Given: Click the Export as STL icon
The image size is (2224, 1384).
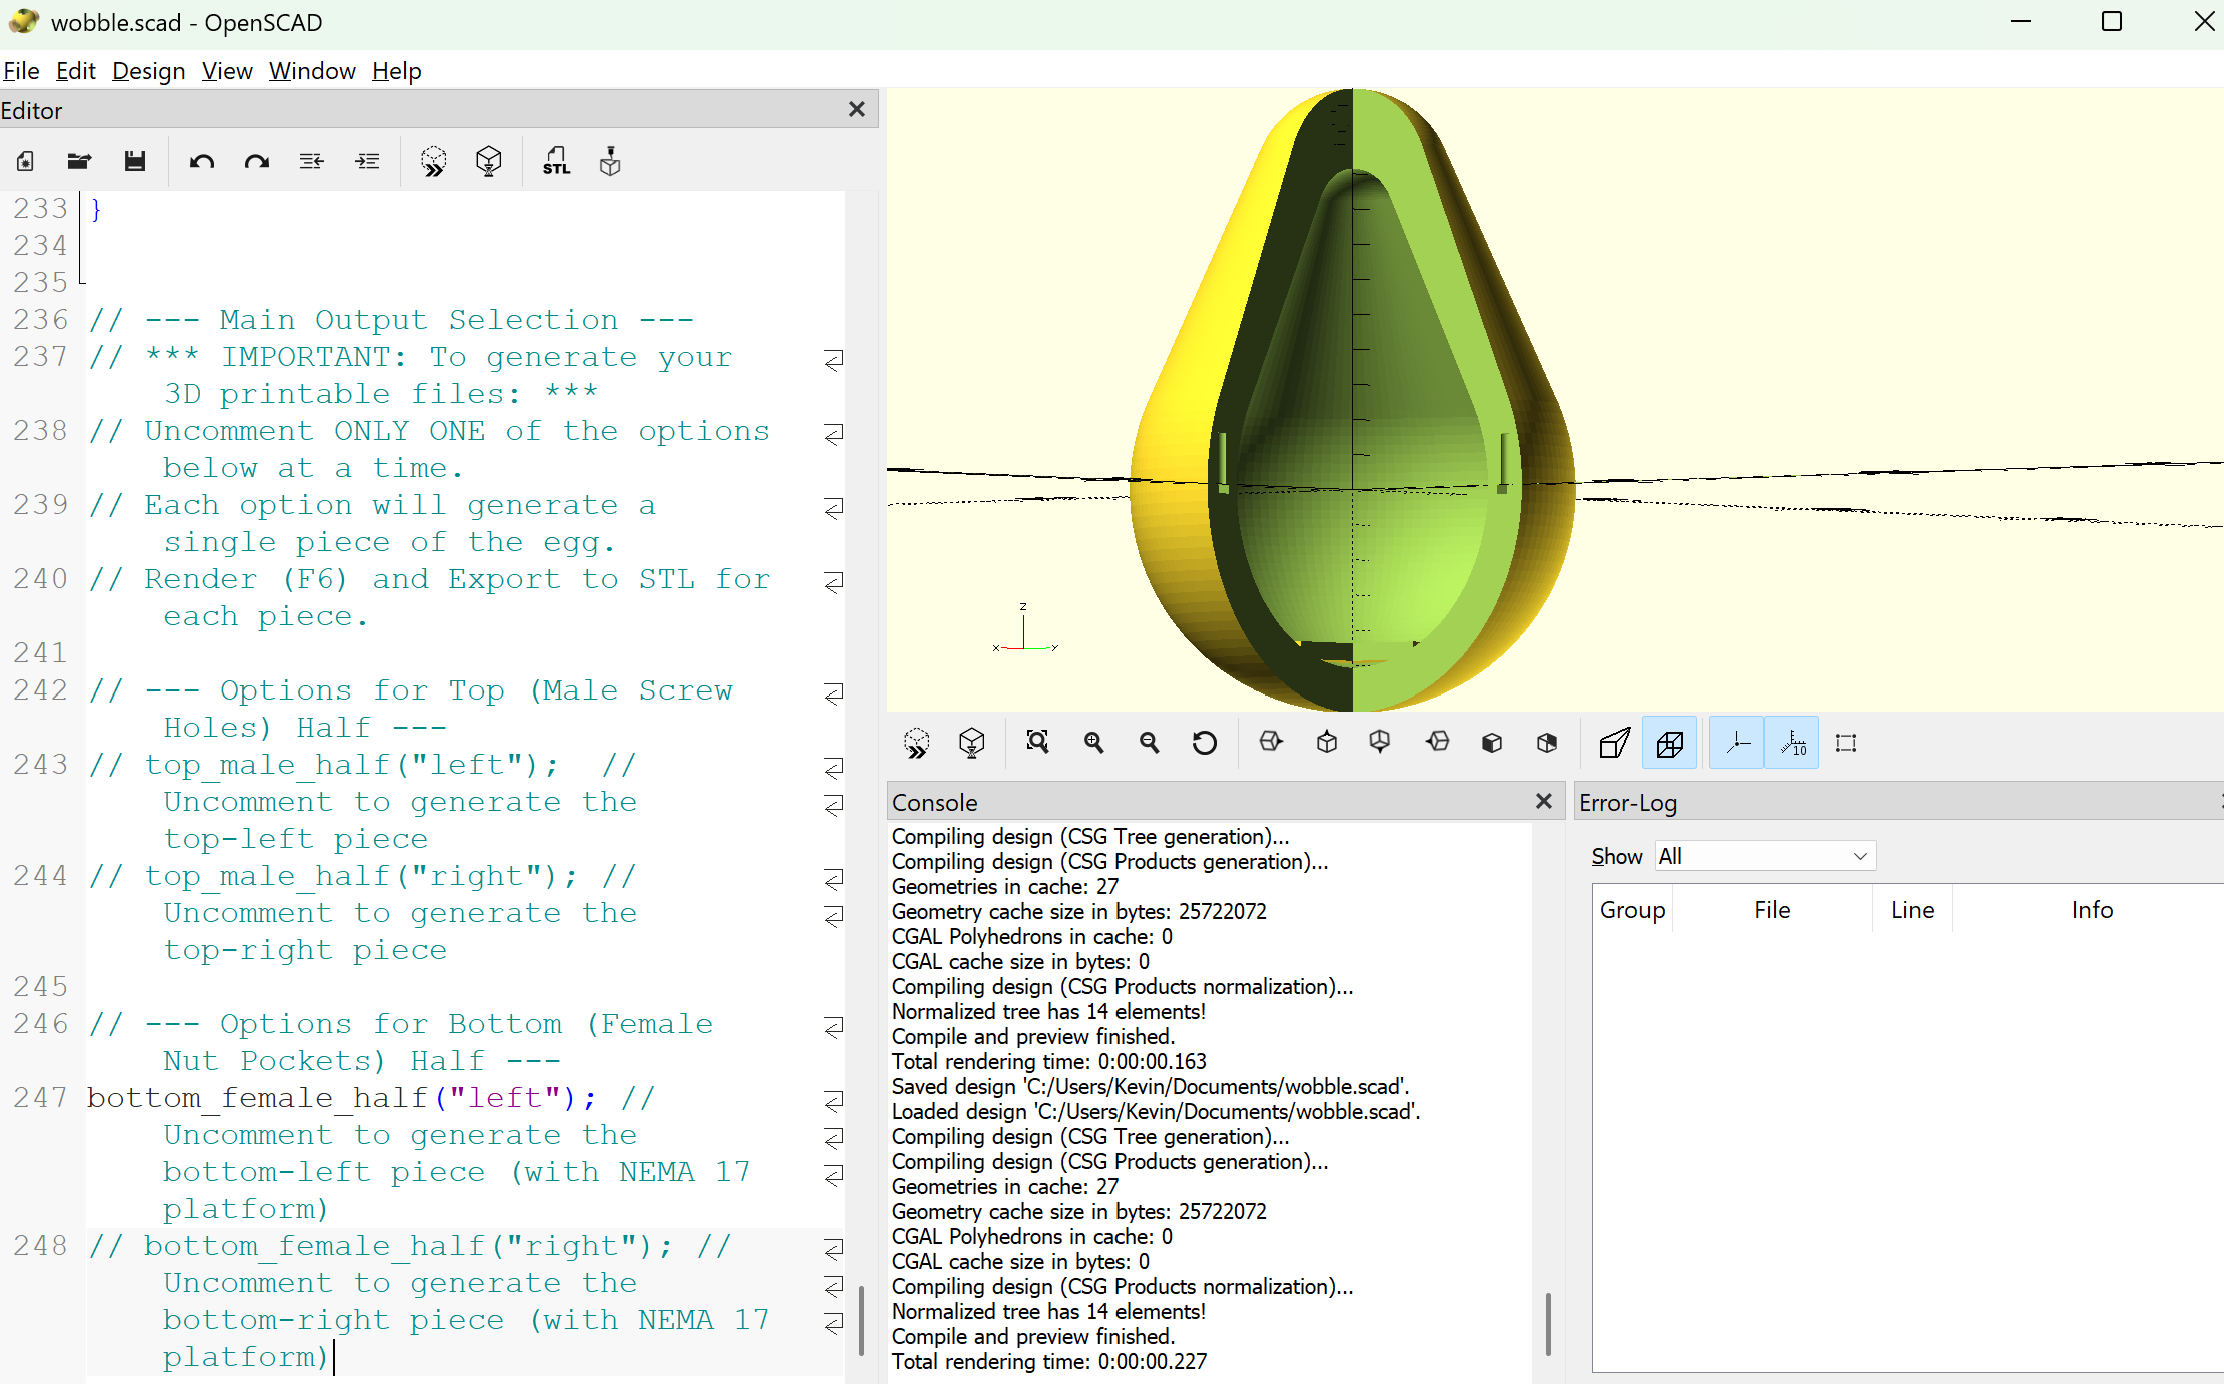Looking at the screenshot, I should (x=556, y=161).
